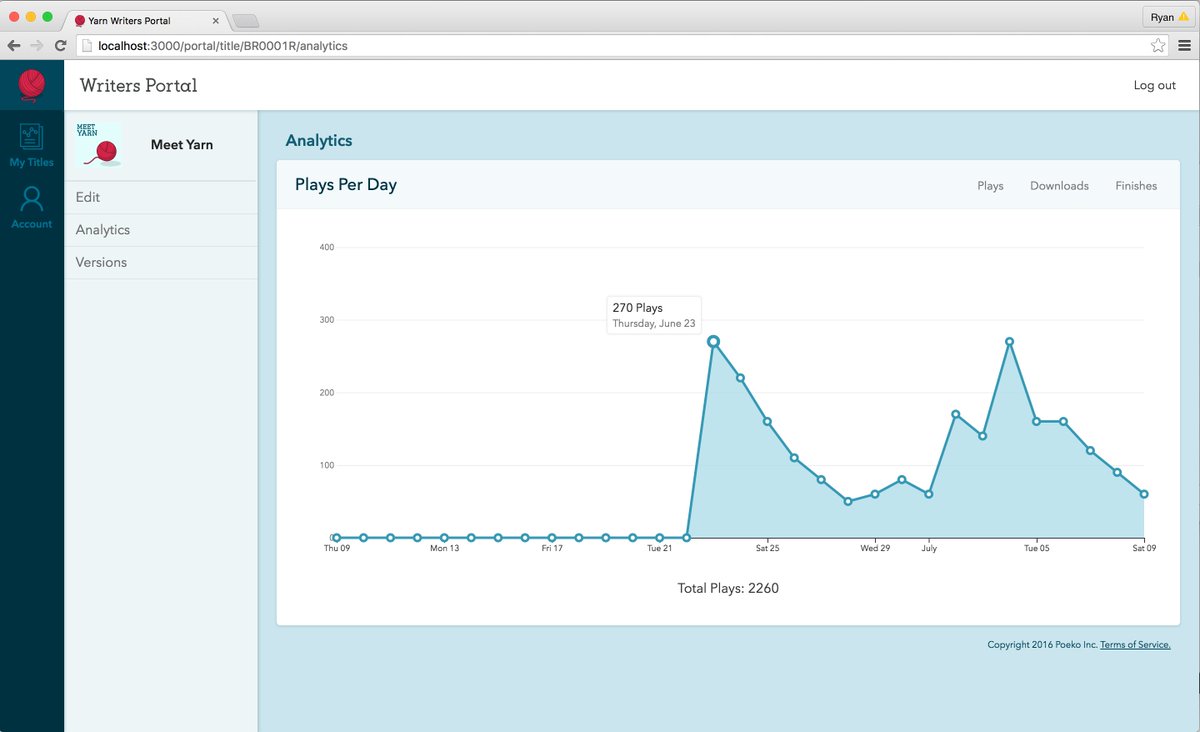Click the Tue 21 axis label
Image resolution: width=1200 pixels, height=732 pixels.
point(660,548)
